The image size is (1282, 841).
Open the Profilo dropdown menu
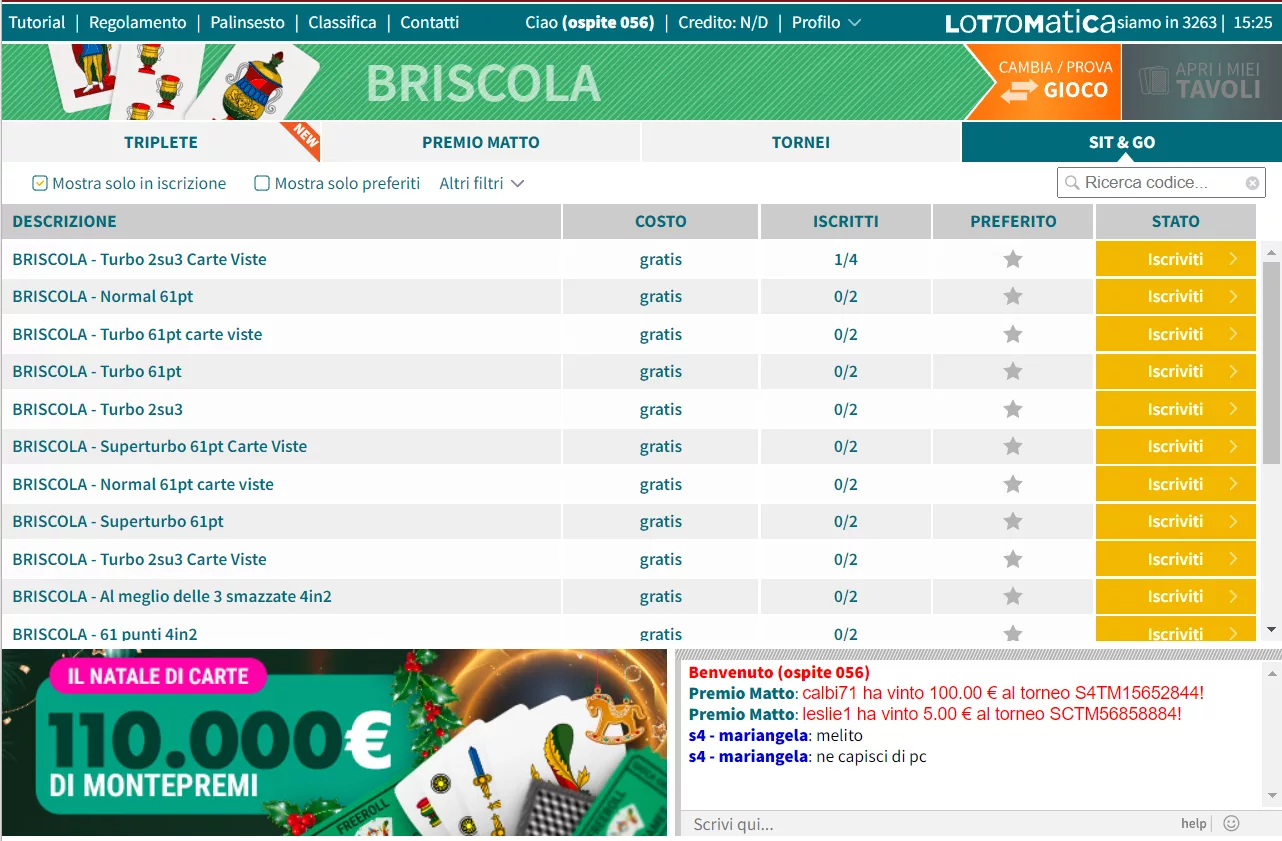826,22
